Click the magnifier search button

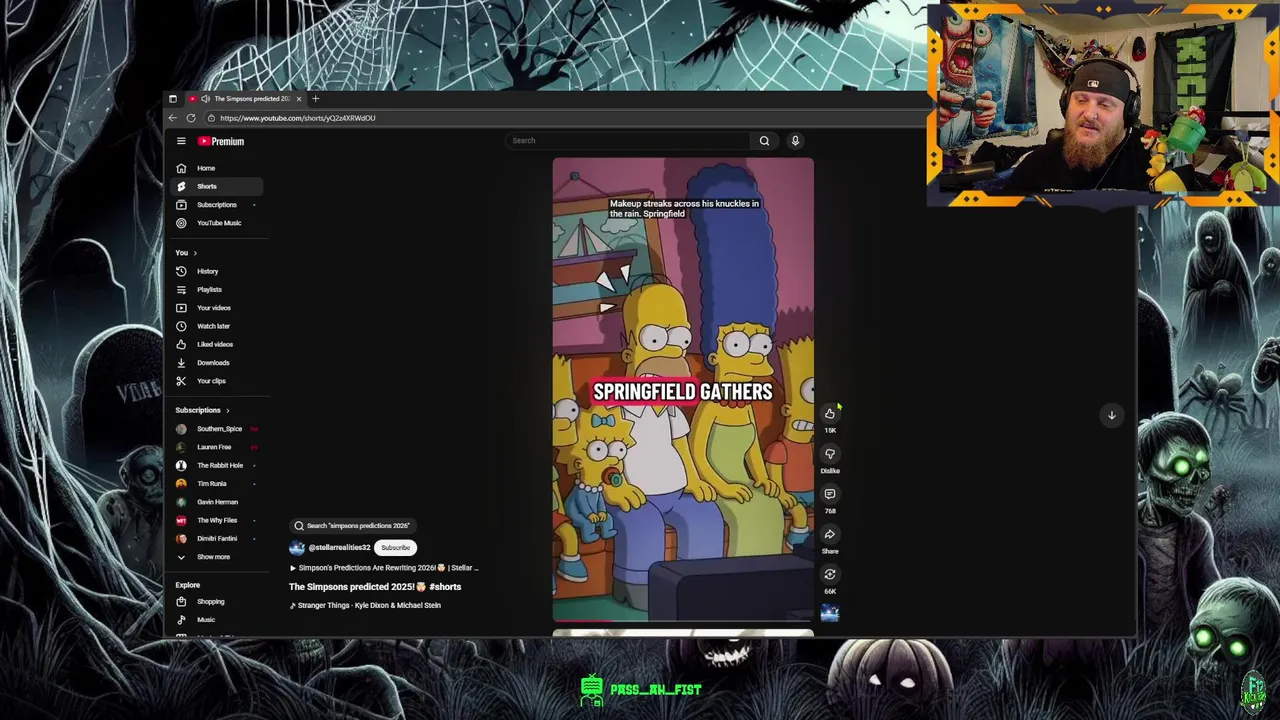pos(764,141)
